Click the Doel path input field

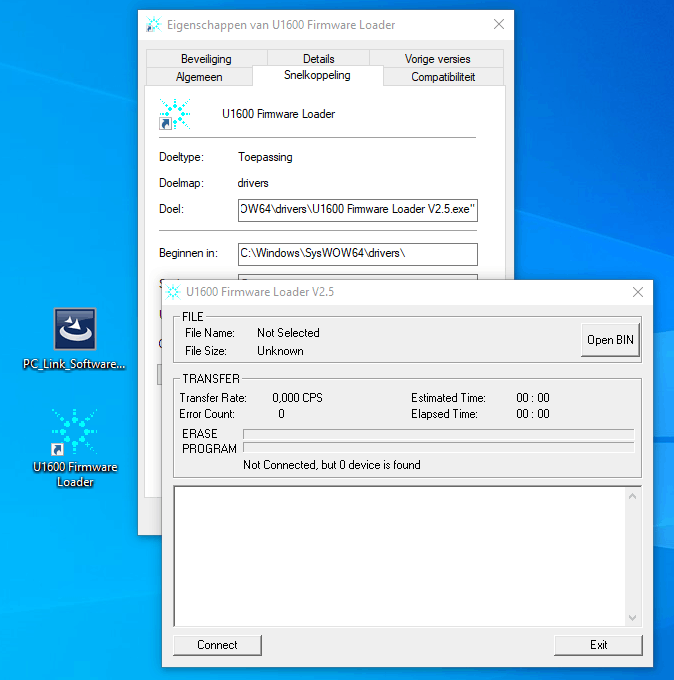[x=357, y=210]
